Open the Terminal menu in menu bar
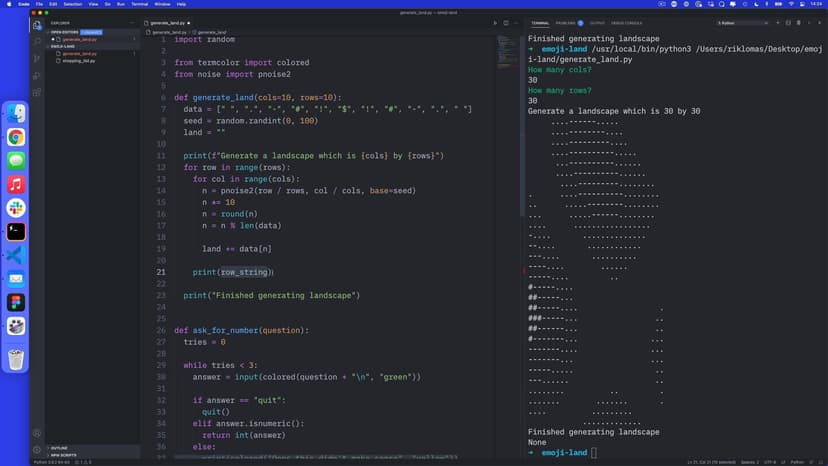The width and height of the screenshot is (828, 466). pyautogui.click(x=140, y=4)
